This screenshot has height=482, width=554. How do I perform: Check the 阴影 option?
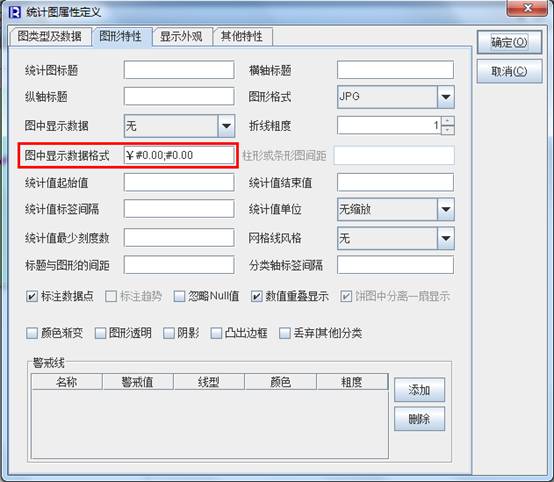[169, 333]
